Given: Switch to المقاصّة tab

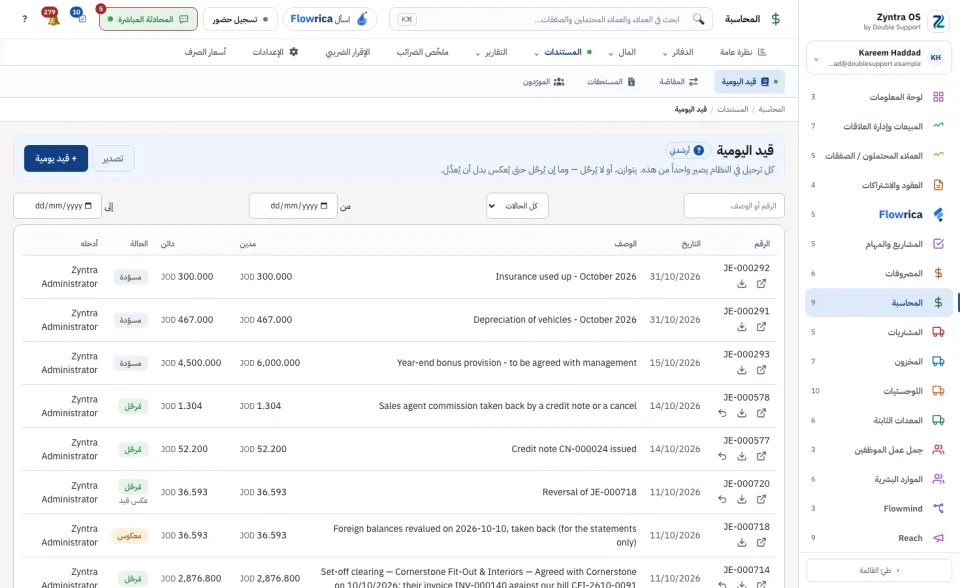Looking at the screenshot, I should tap(678, 81).
